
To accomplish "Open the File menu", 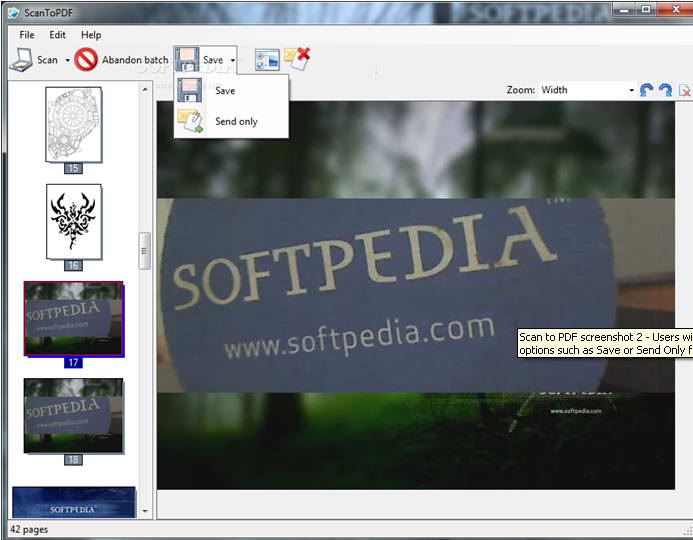I will pos(27,35).
